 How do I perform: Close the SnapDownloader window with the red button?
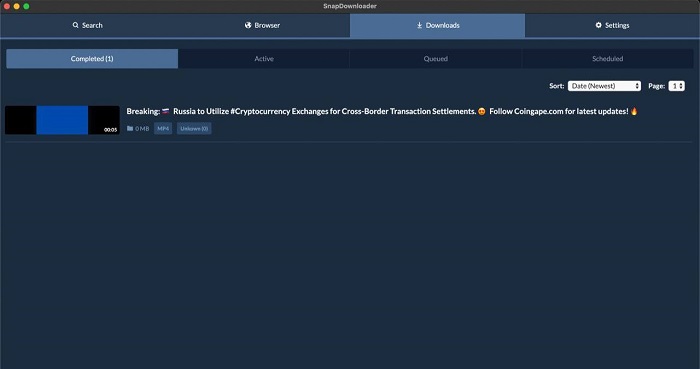click(7, 6)
